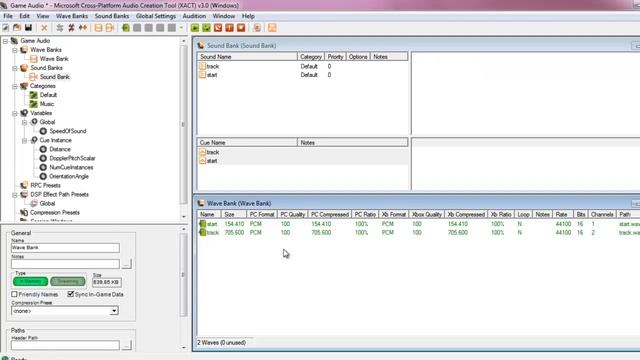Enable the Friendly Names checkbox

(14, 294)
